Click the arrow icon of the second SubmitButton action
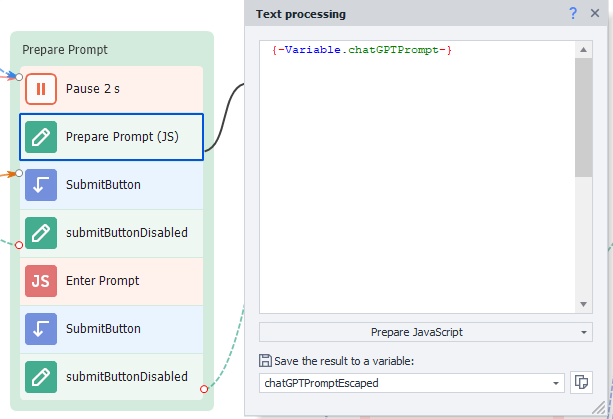The image size is (613, 419). (41, 329)
